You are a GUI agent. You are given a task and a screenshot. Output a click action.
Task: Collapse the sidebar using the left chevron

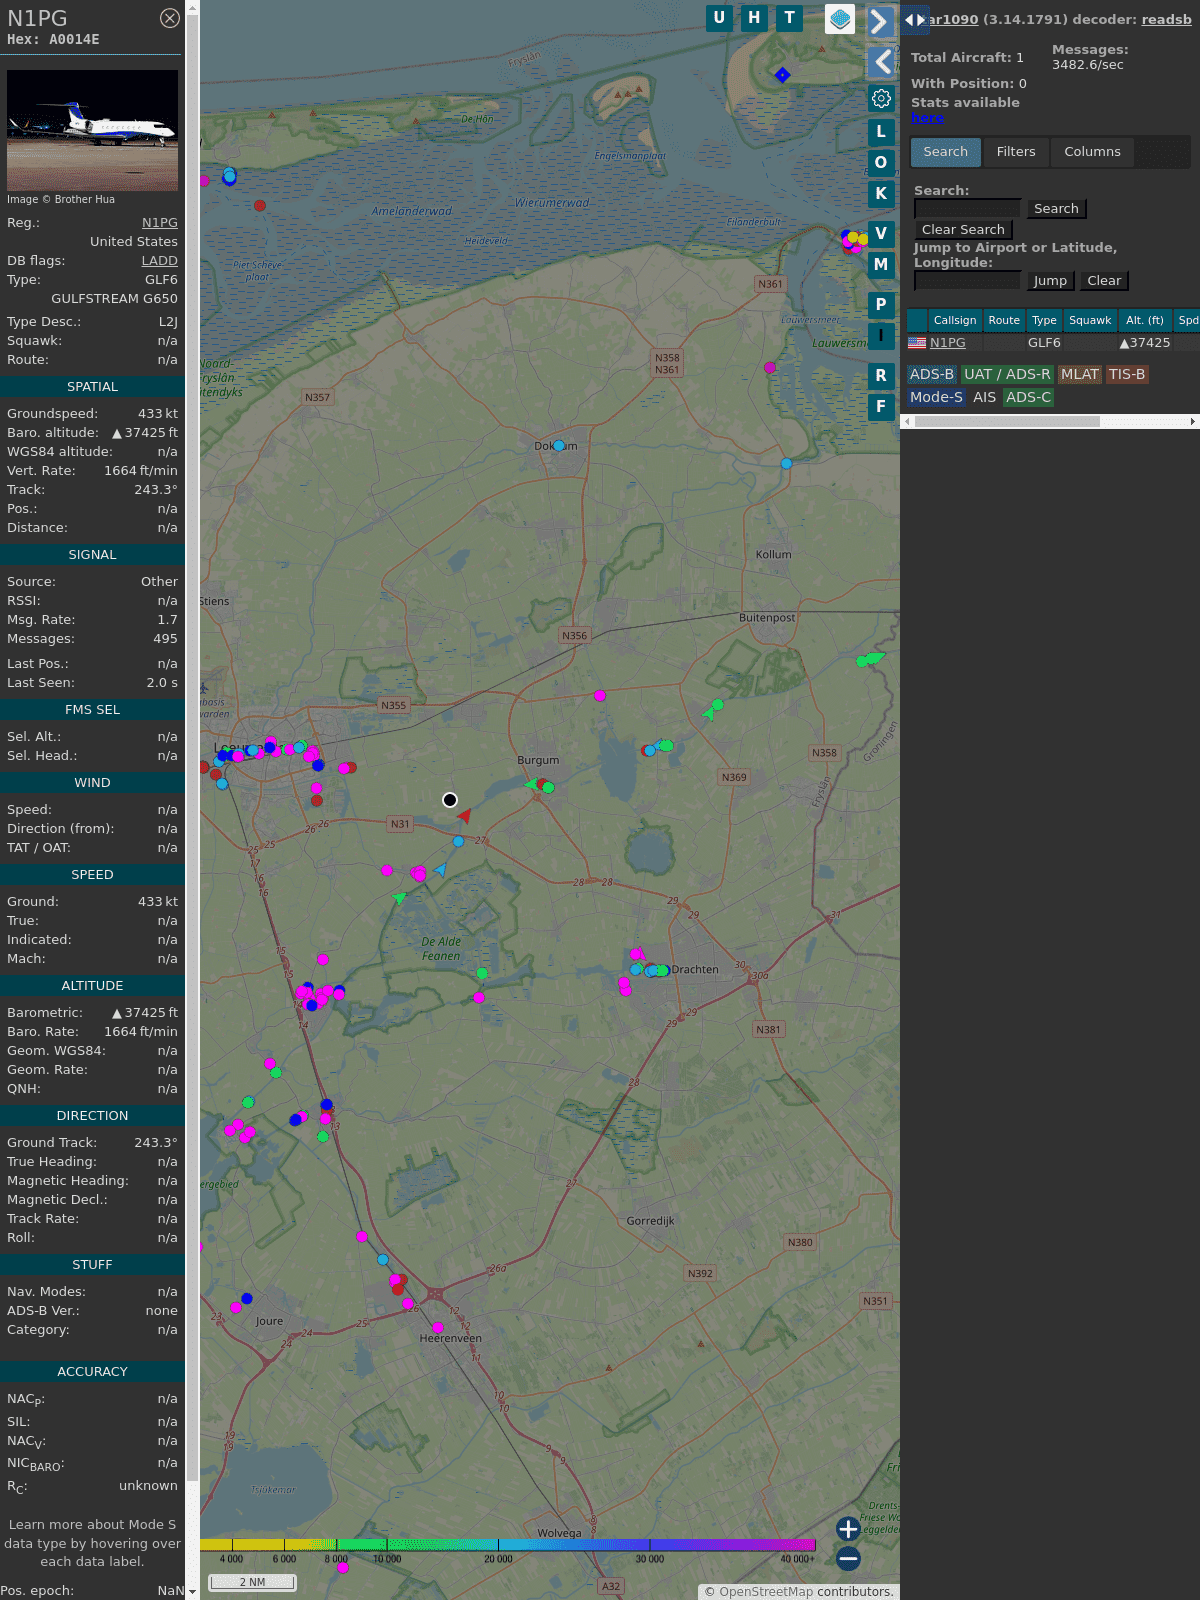880,62
